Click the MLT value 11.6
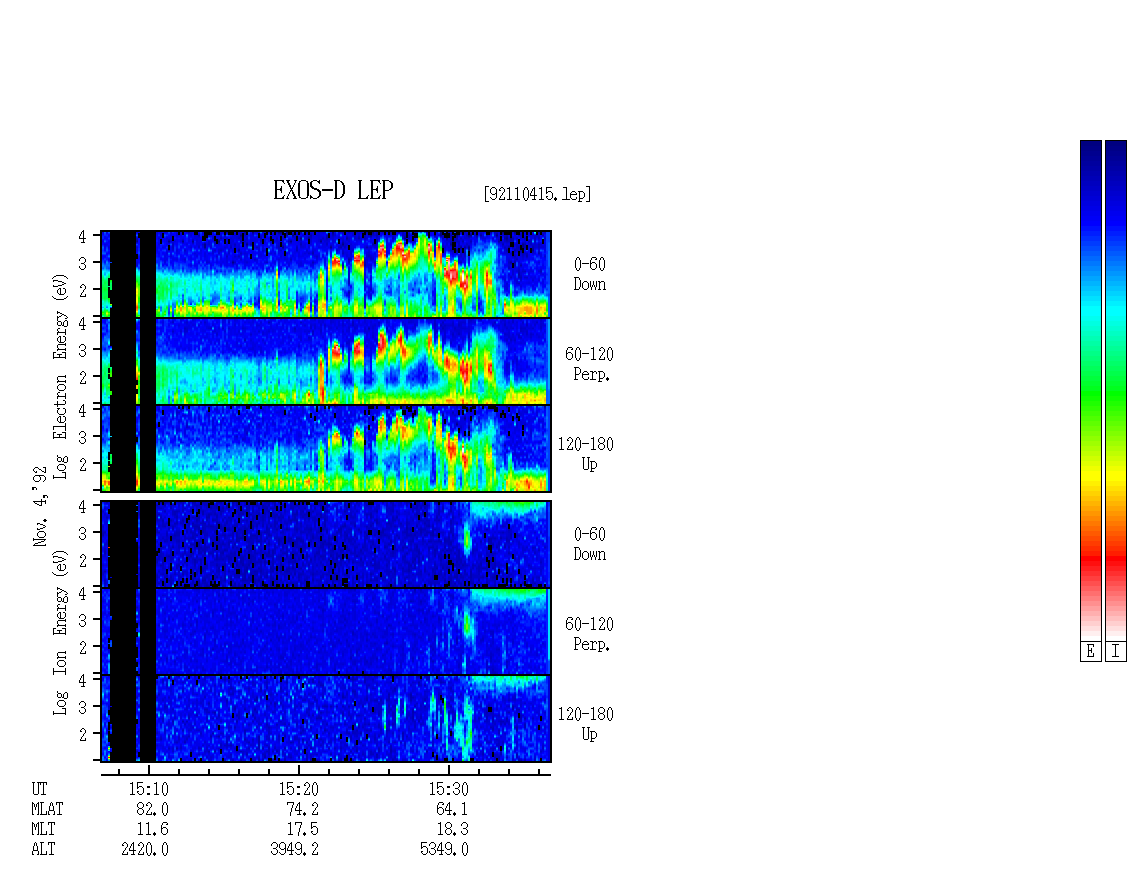The width and height of the screenshot is (1130, 875). (152, 830)
